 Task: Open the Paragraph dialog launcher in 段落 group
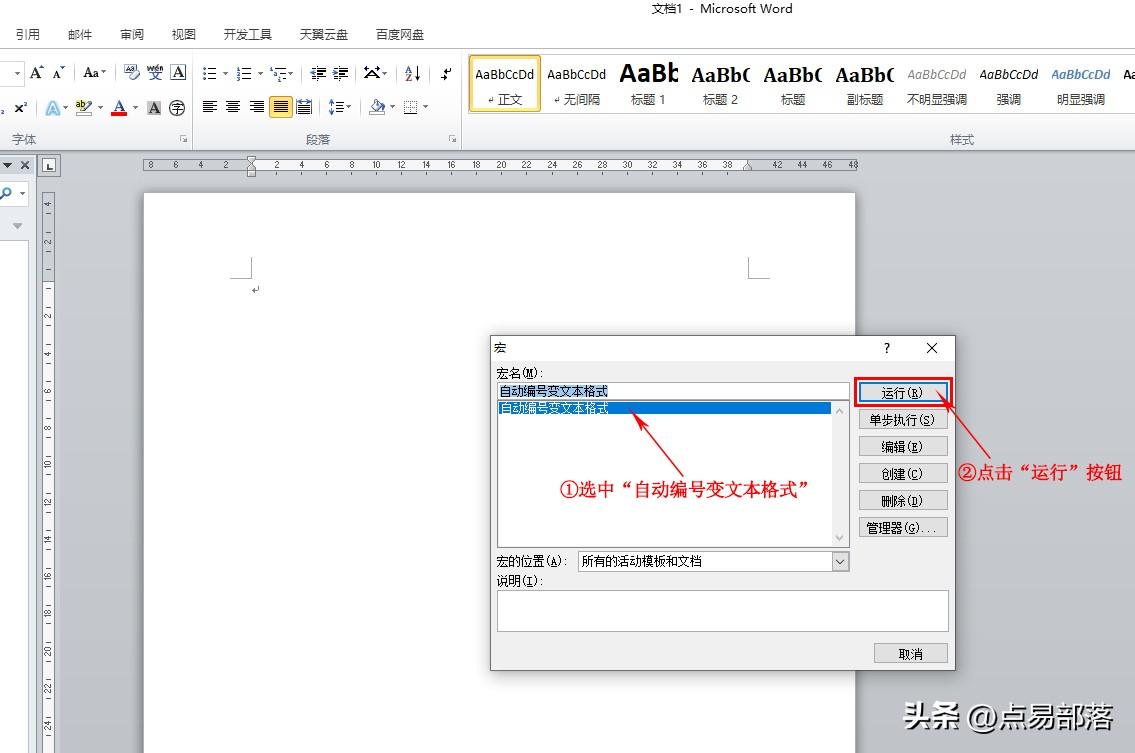(452, 138)
